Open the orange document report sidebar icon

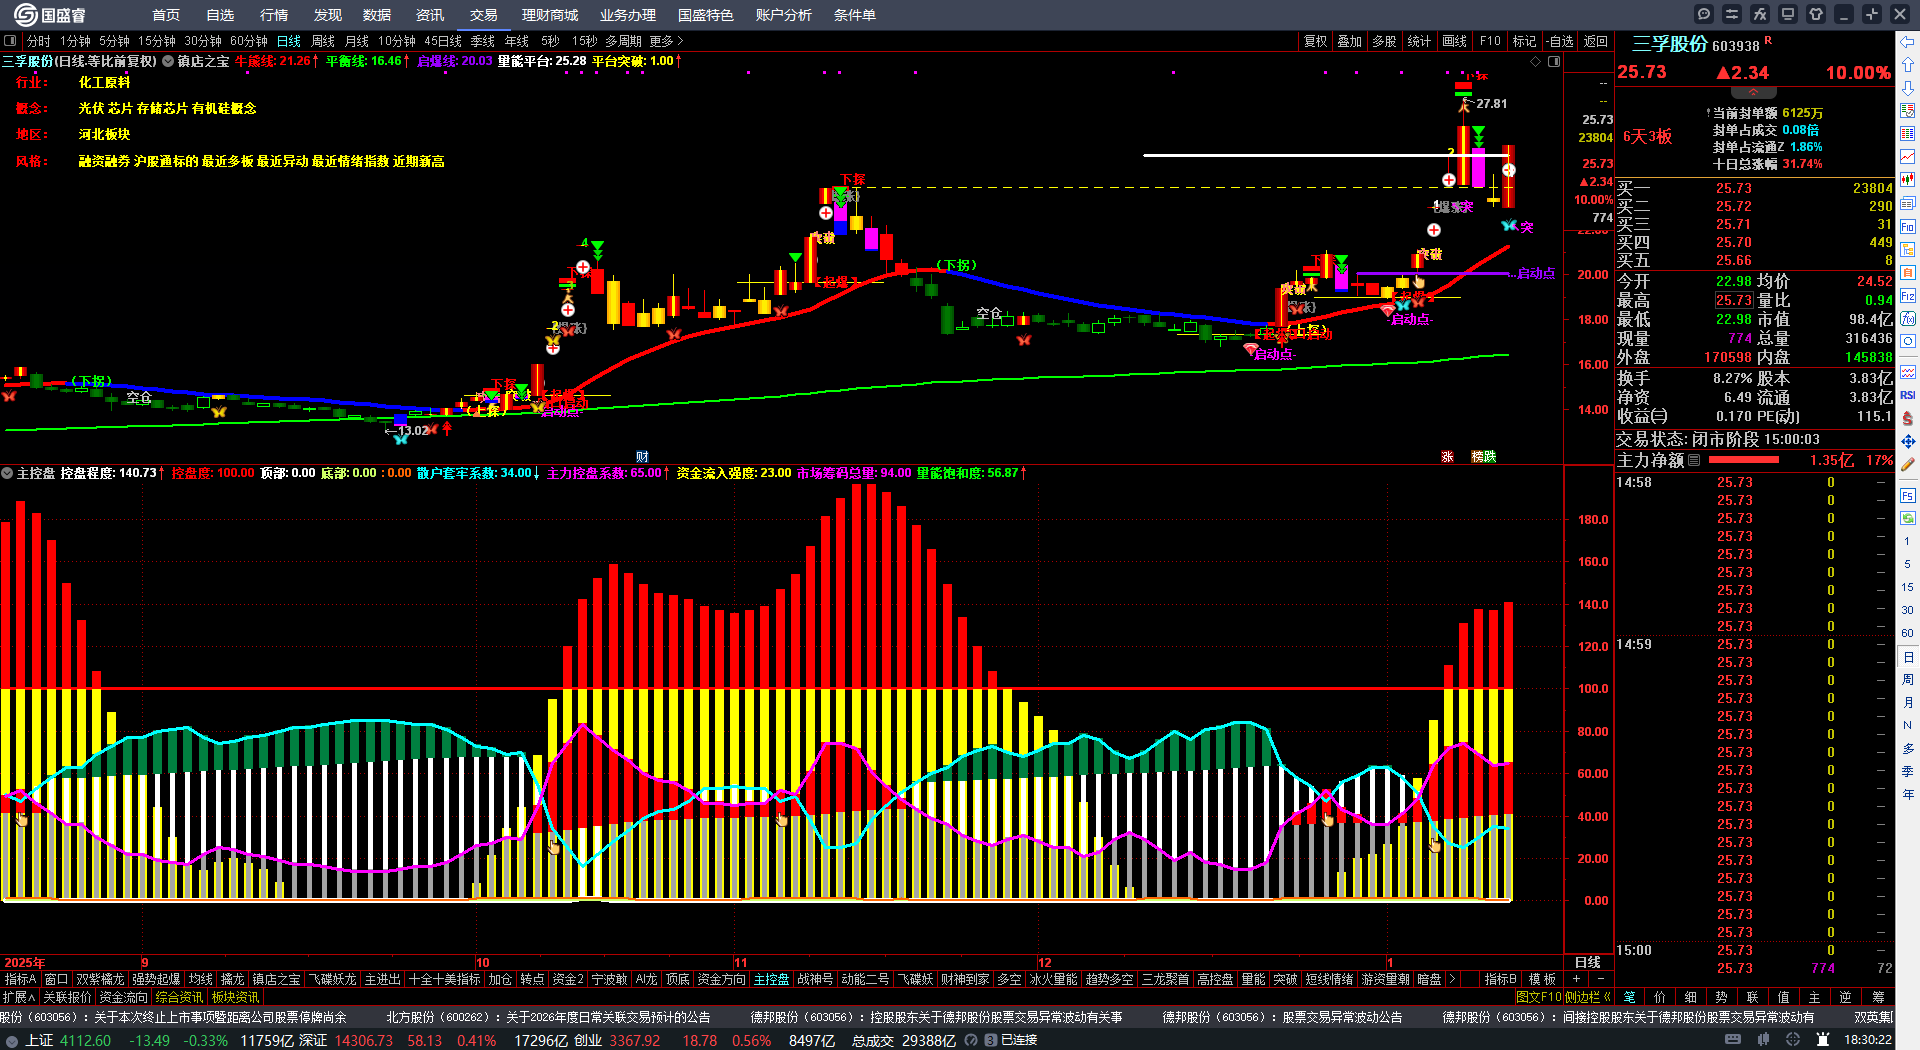(x=1908, y=273)
